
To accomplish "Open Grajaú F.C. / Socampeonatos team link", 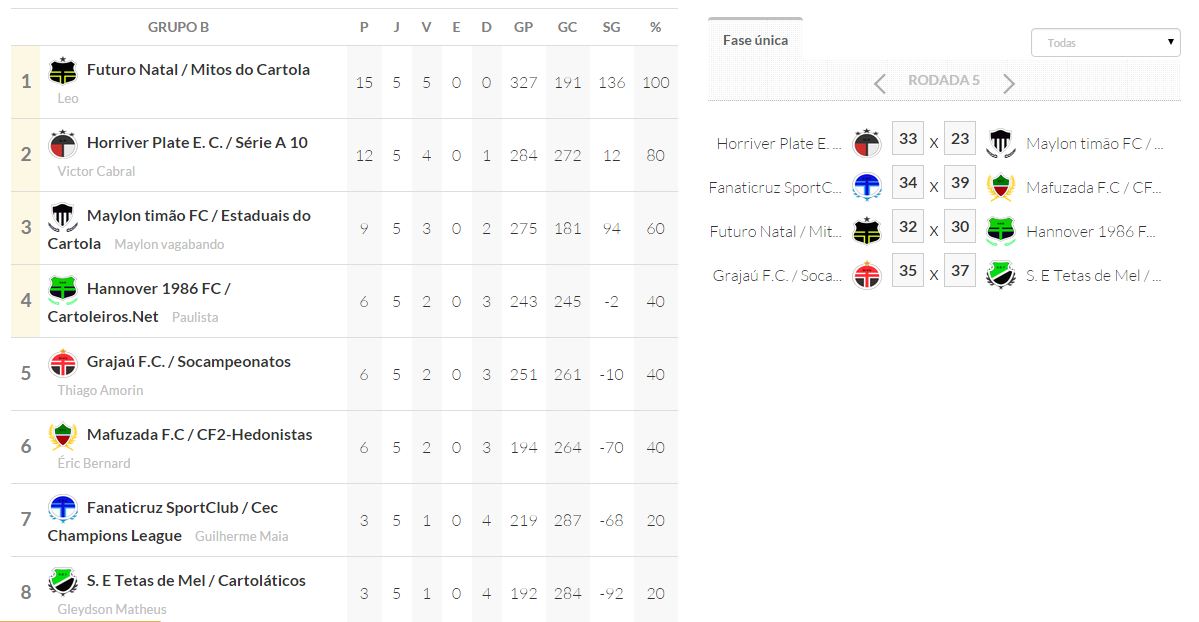I will pyautogui.click(x=188, y=362).
